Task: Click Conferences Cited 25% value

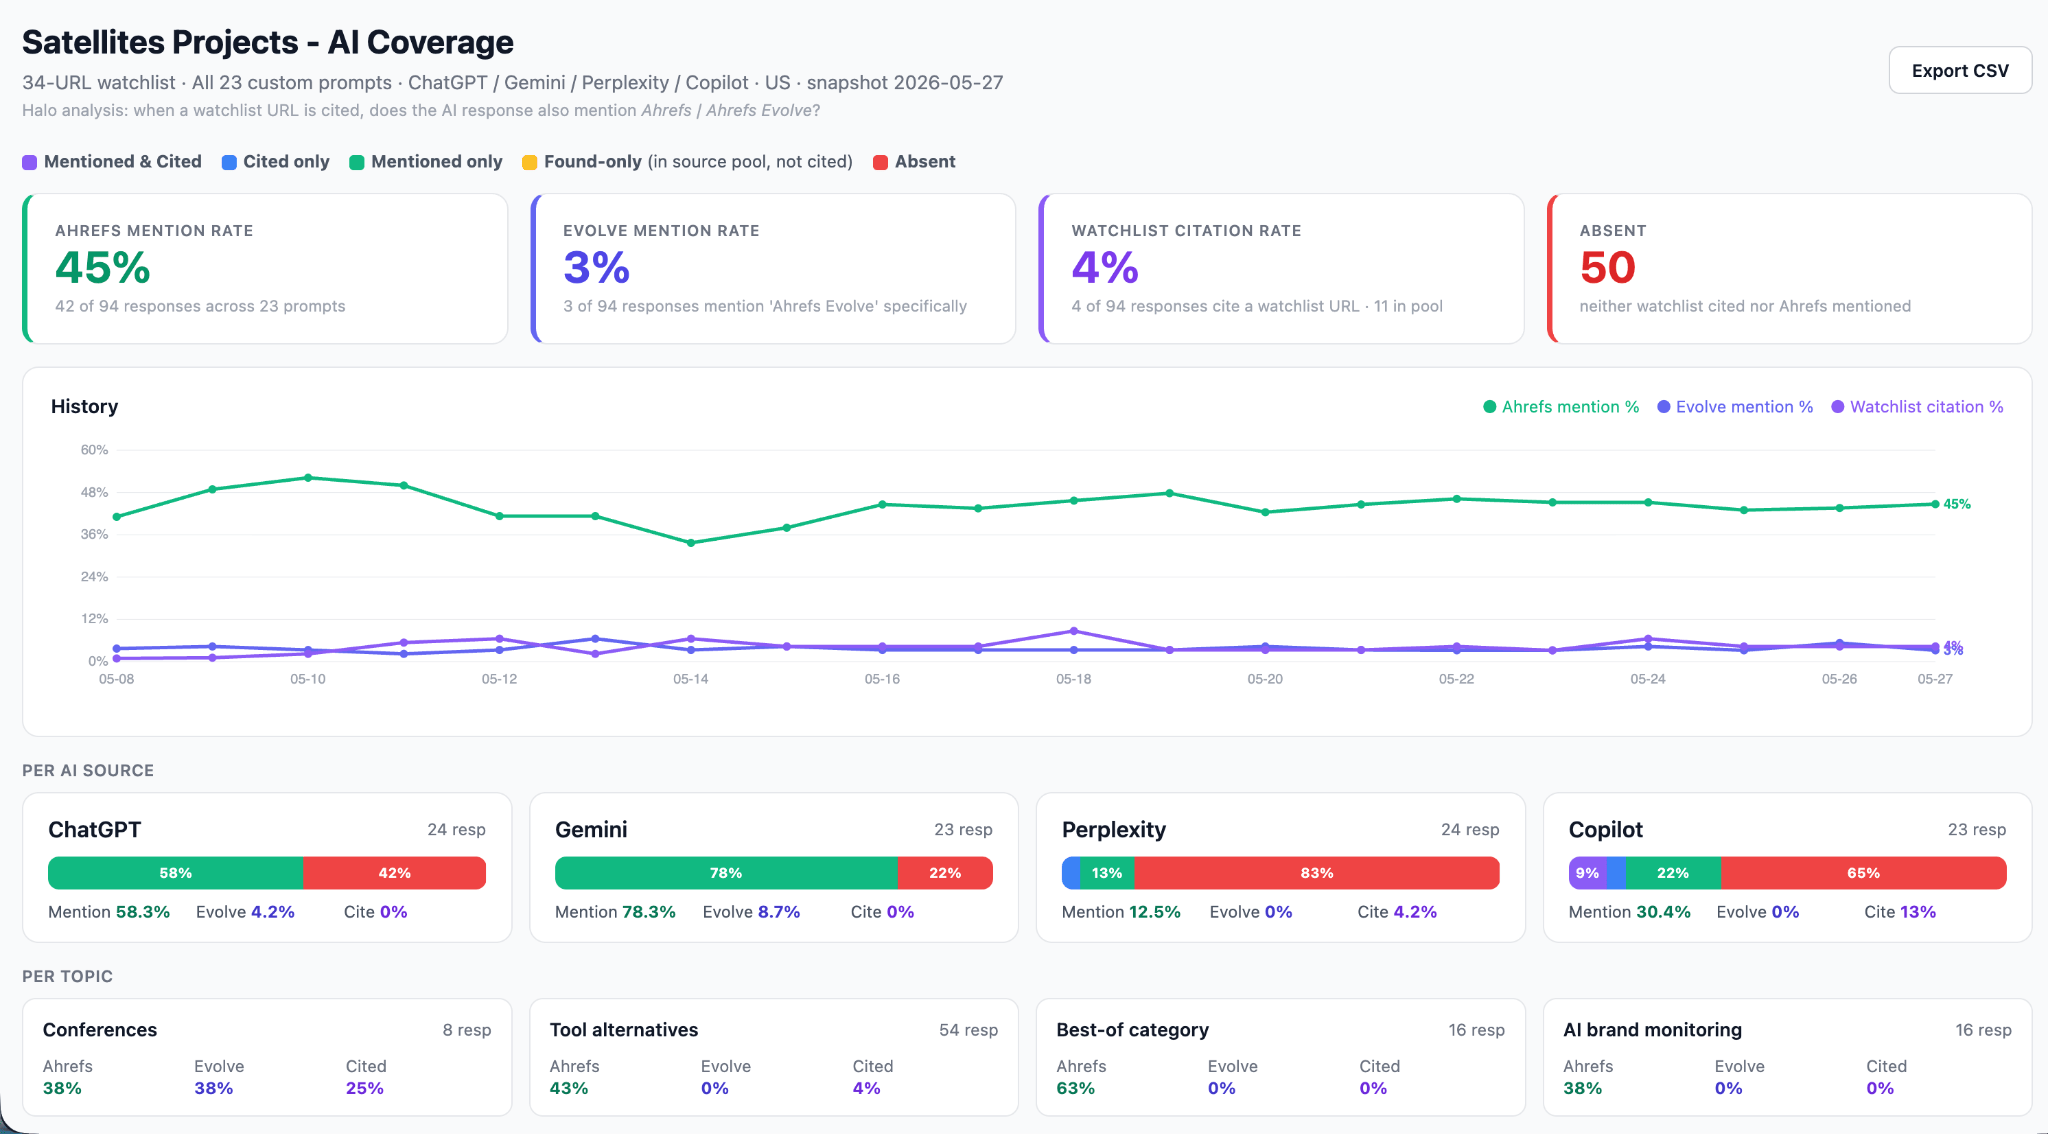Action: (x=365, y=1088)
